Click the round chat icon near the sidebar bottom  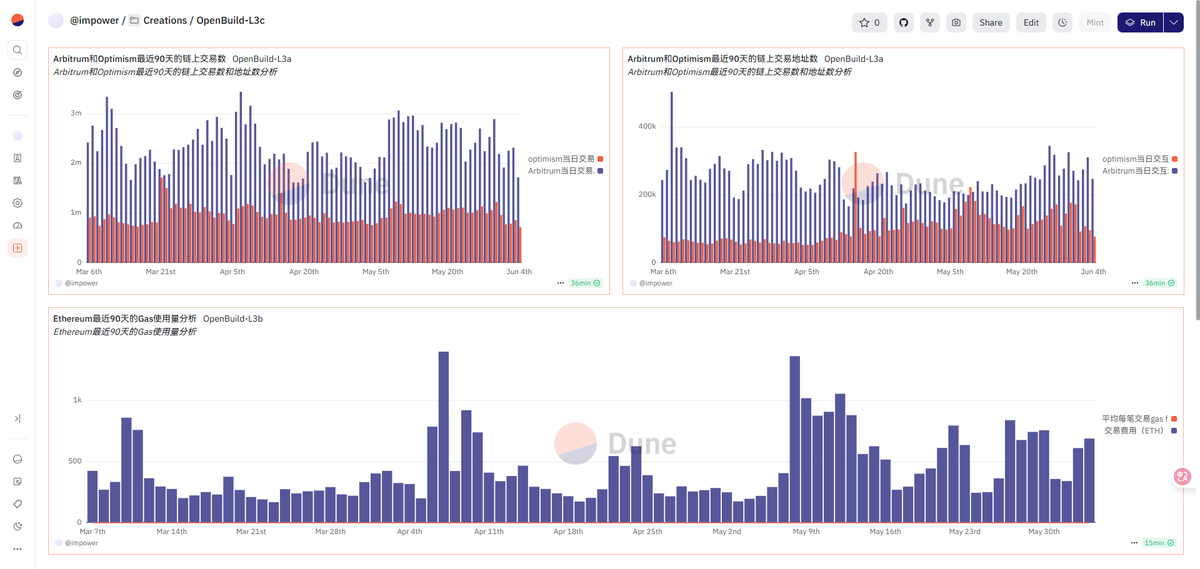[x=17, y=459]
